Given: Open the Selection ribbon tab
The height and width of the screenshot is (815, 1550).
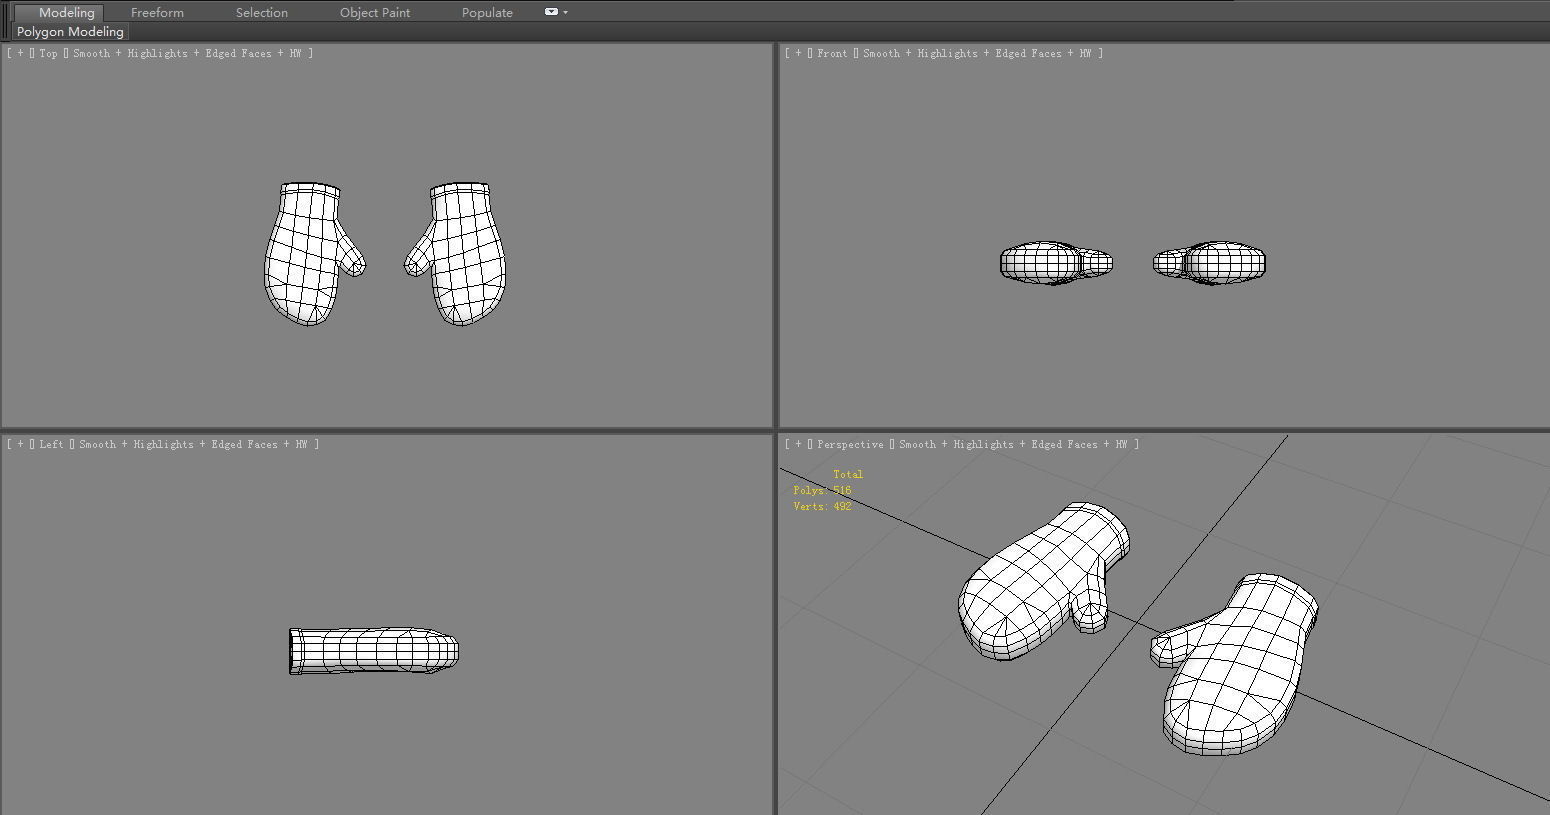Looking at the screenshot, I should pyautogui.click(x=262, y=12).
